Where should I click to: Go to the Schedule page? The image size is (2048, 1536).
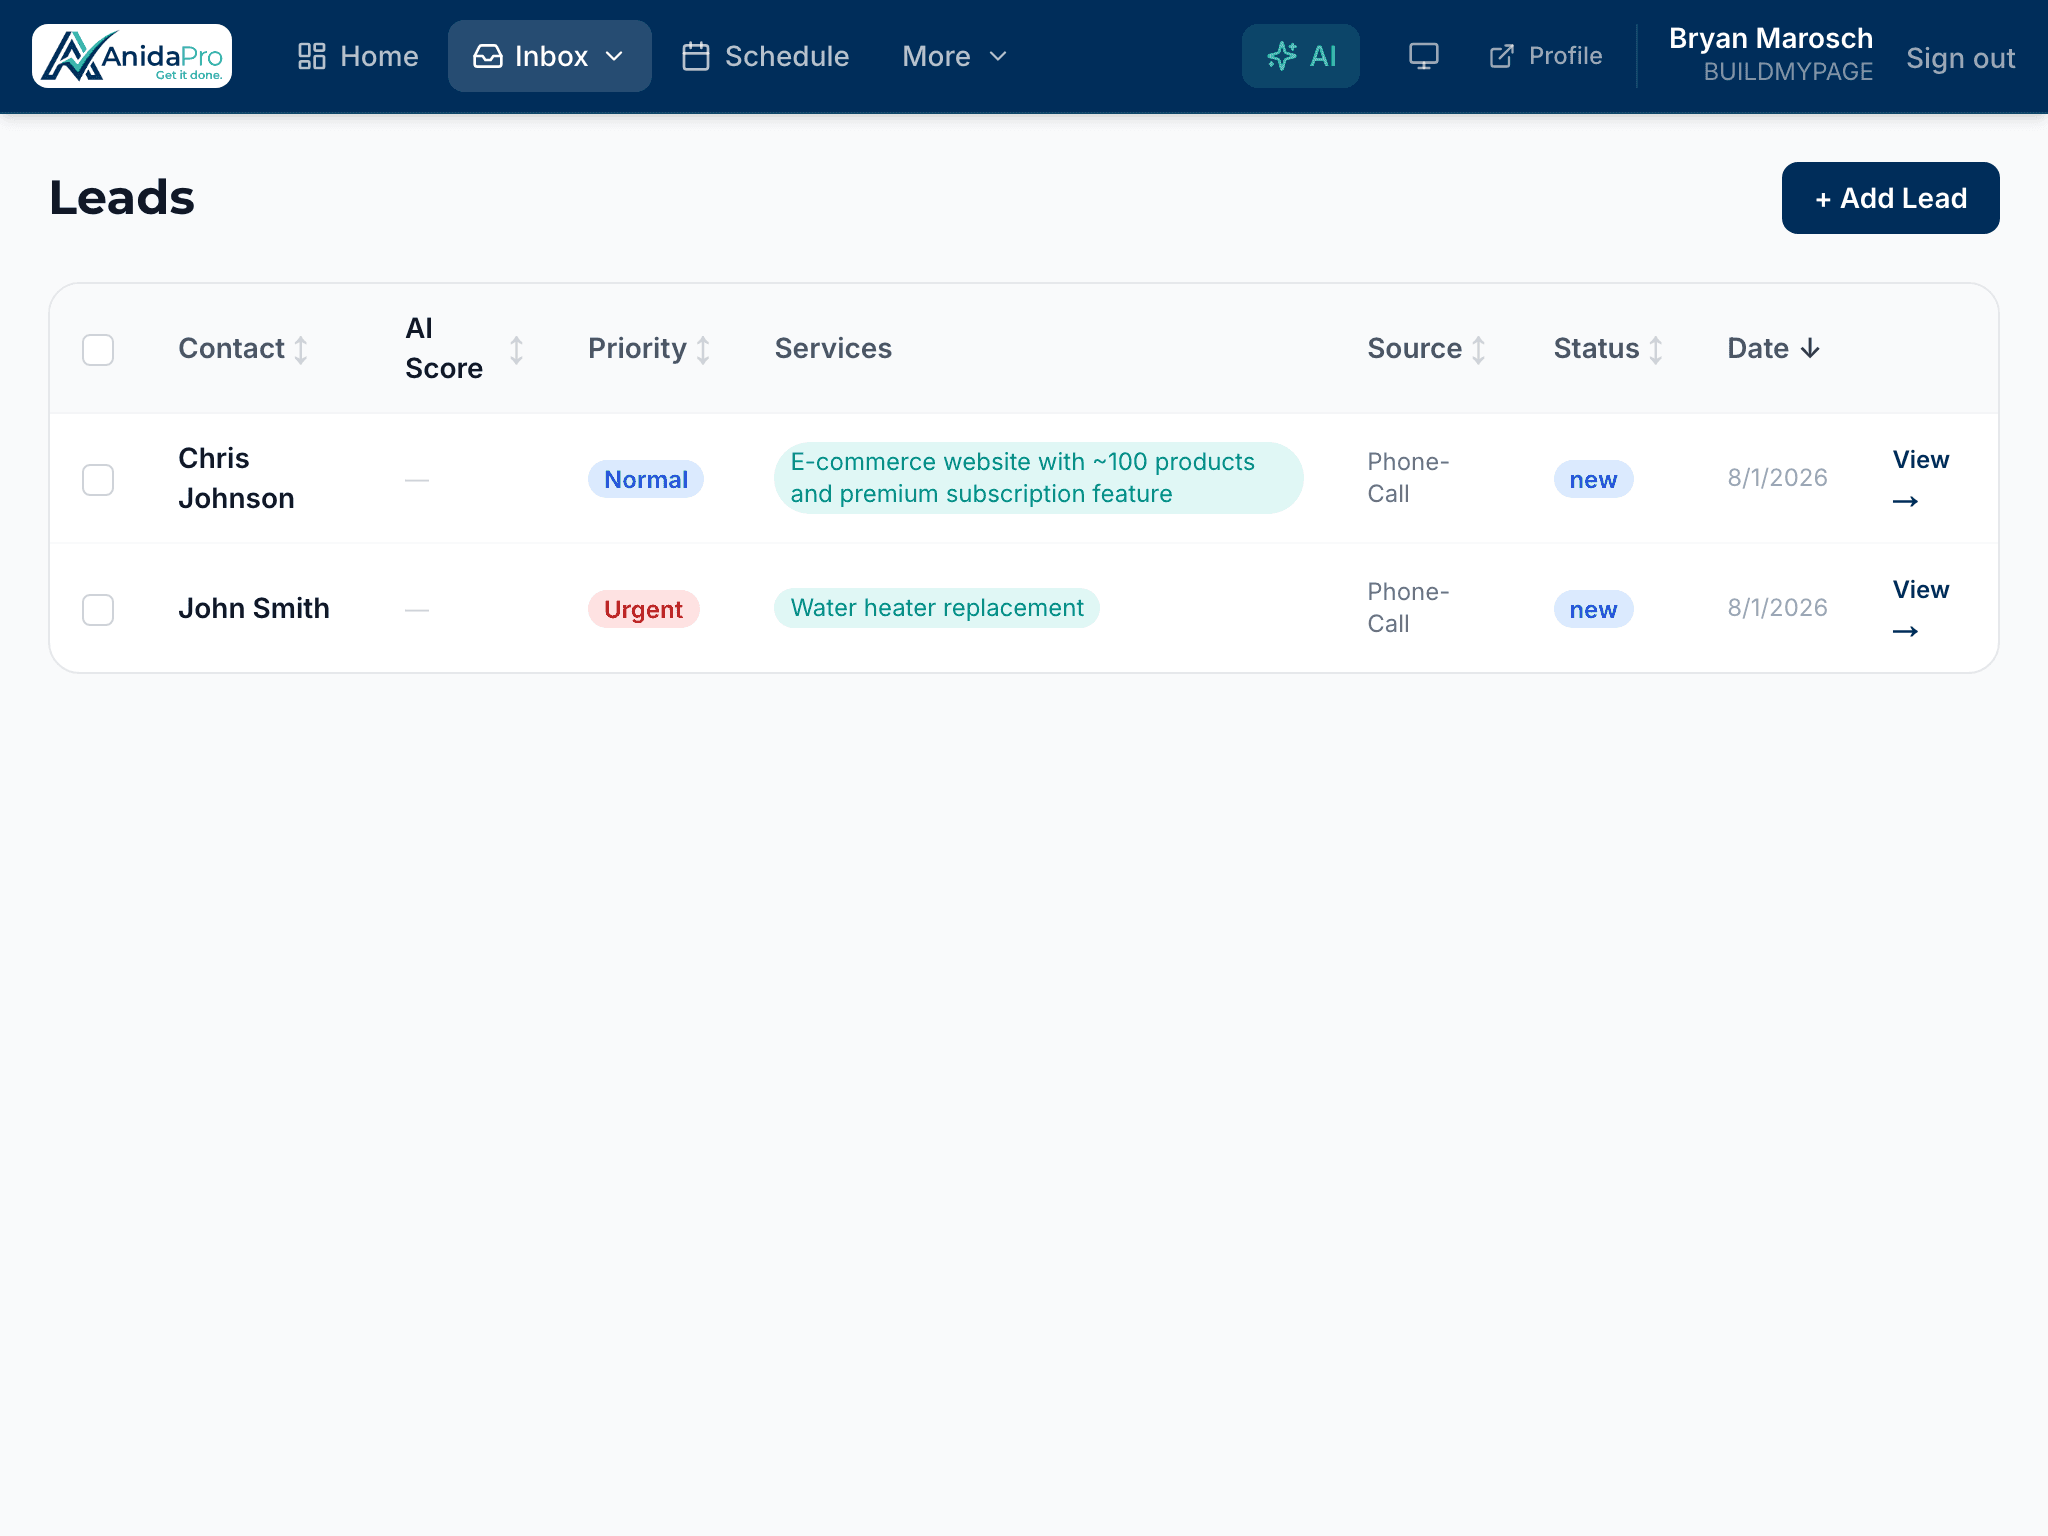[x=765, y=56]
